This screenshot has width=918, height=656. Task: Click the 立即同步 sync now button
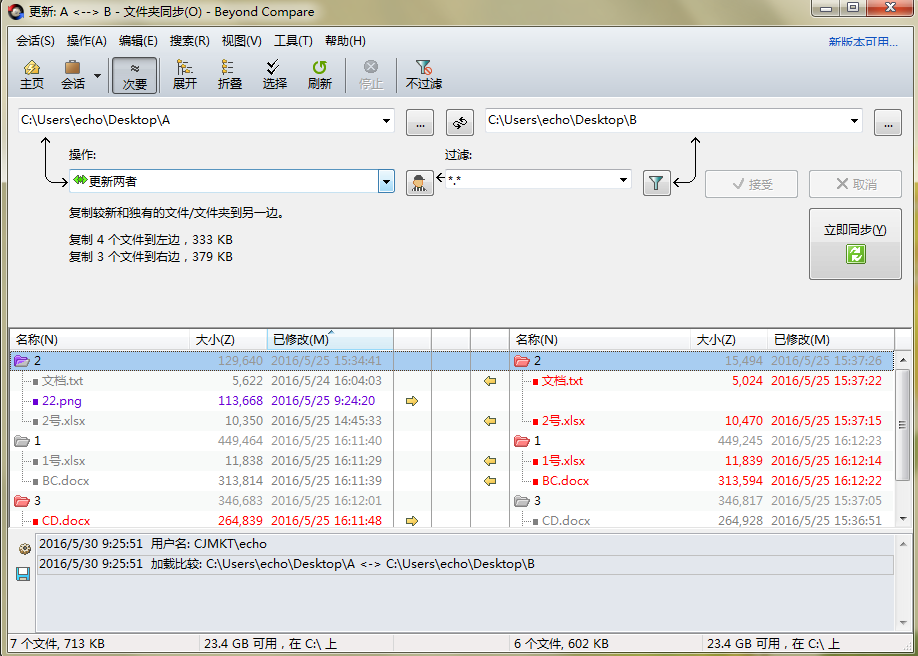point(855,243)
